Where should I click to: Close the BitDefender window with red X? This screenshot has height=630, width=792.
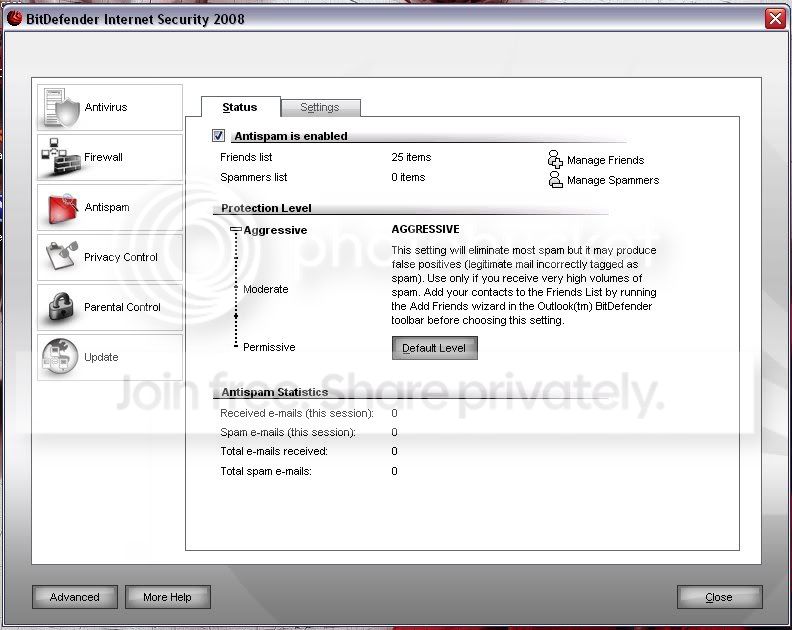[x=775, y=19]
